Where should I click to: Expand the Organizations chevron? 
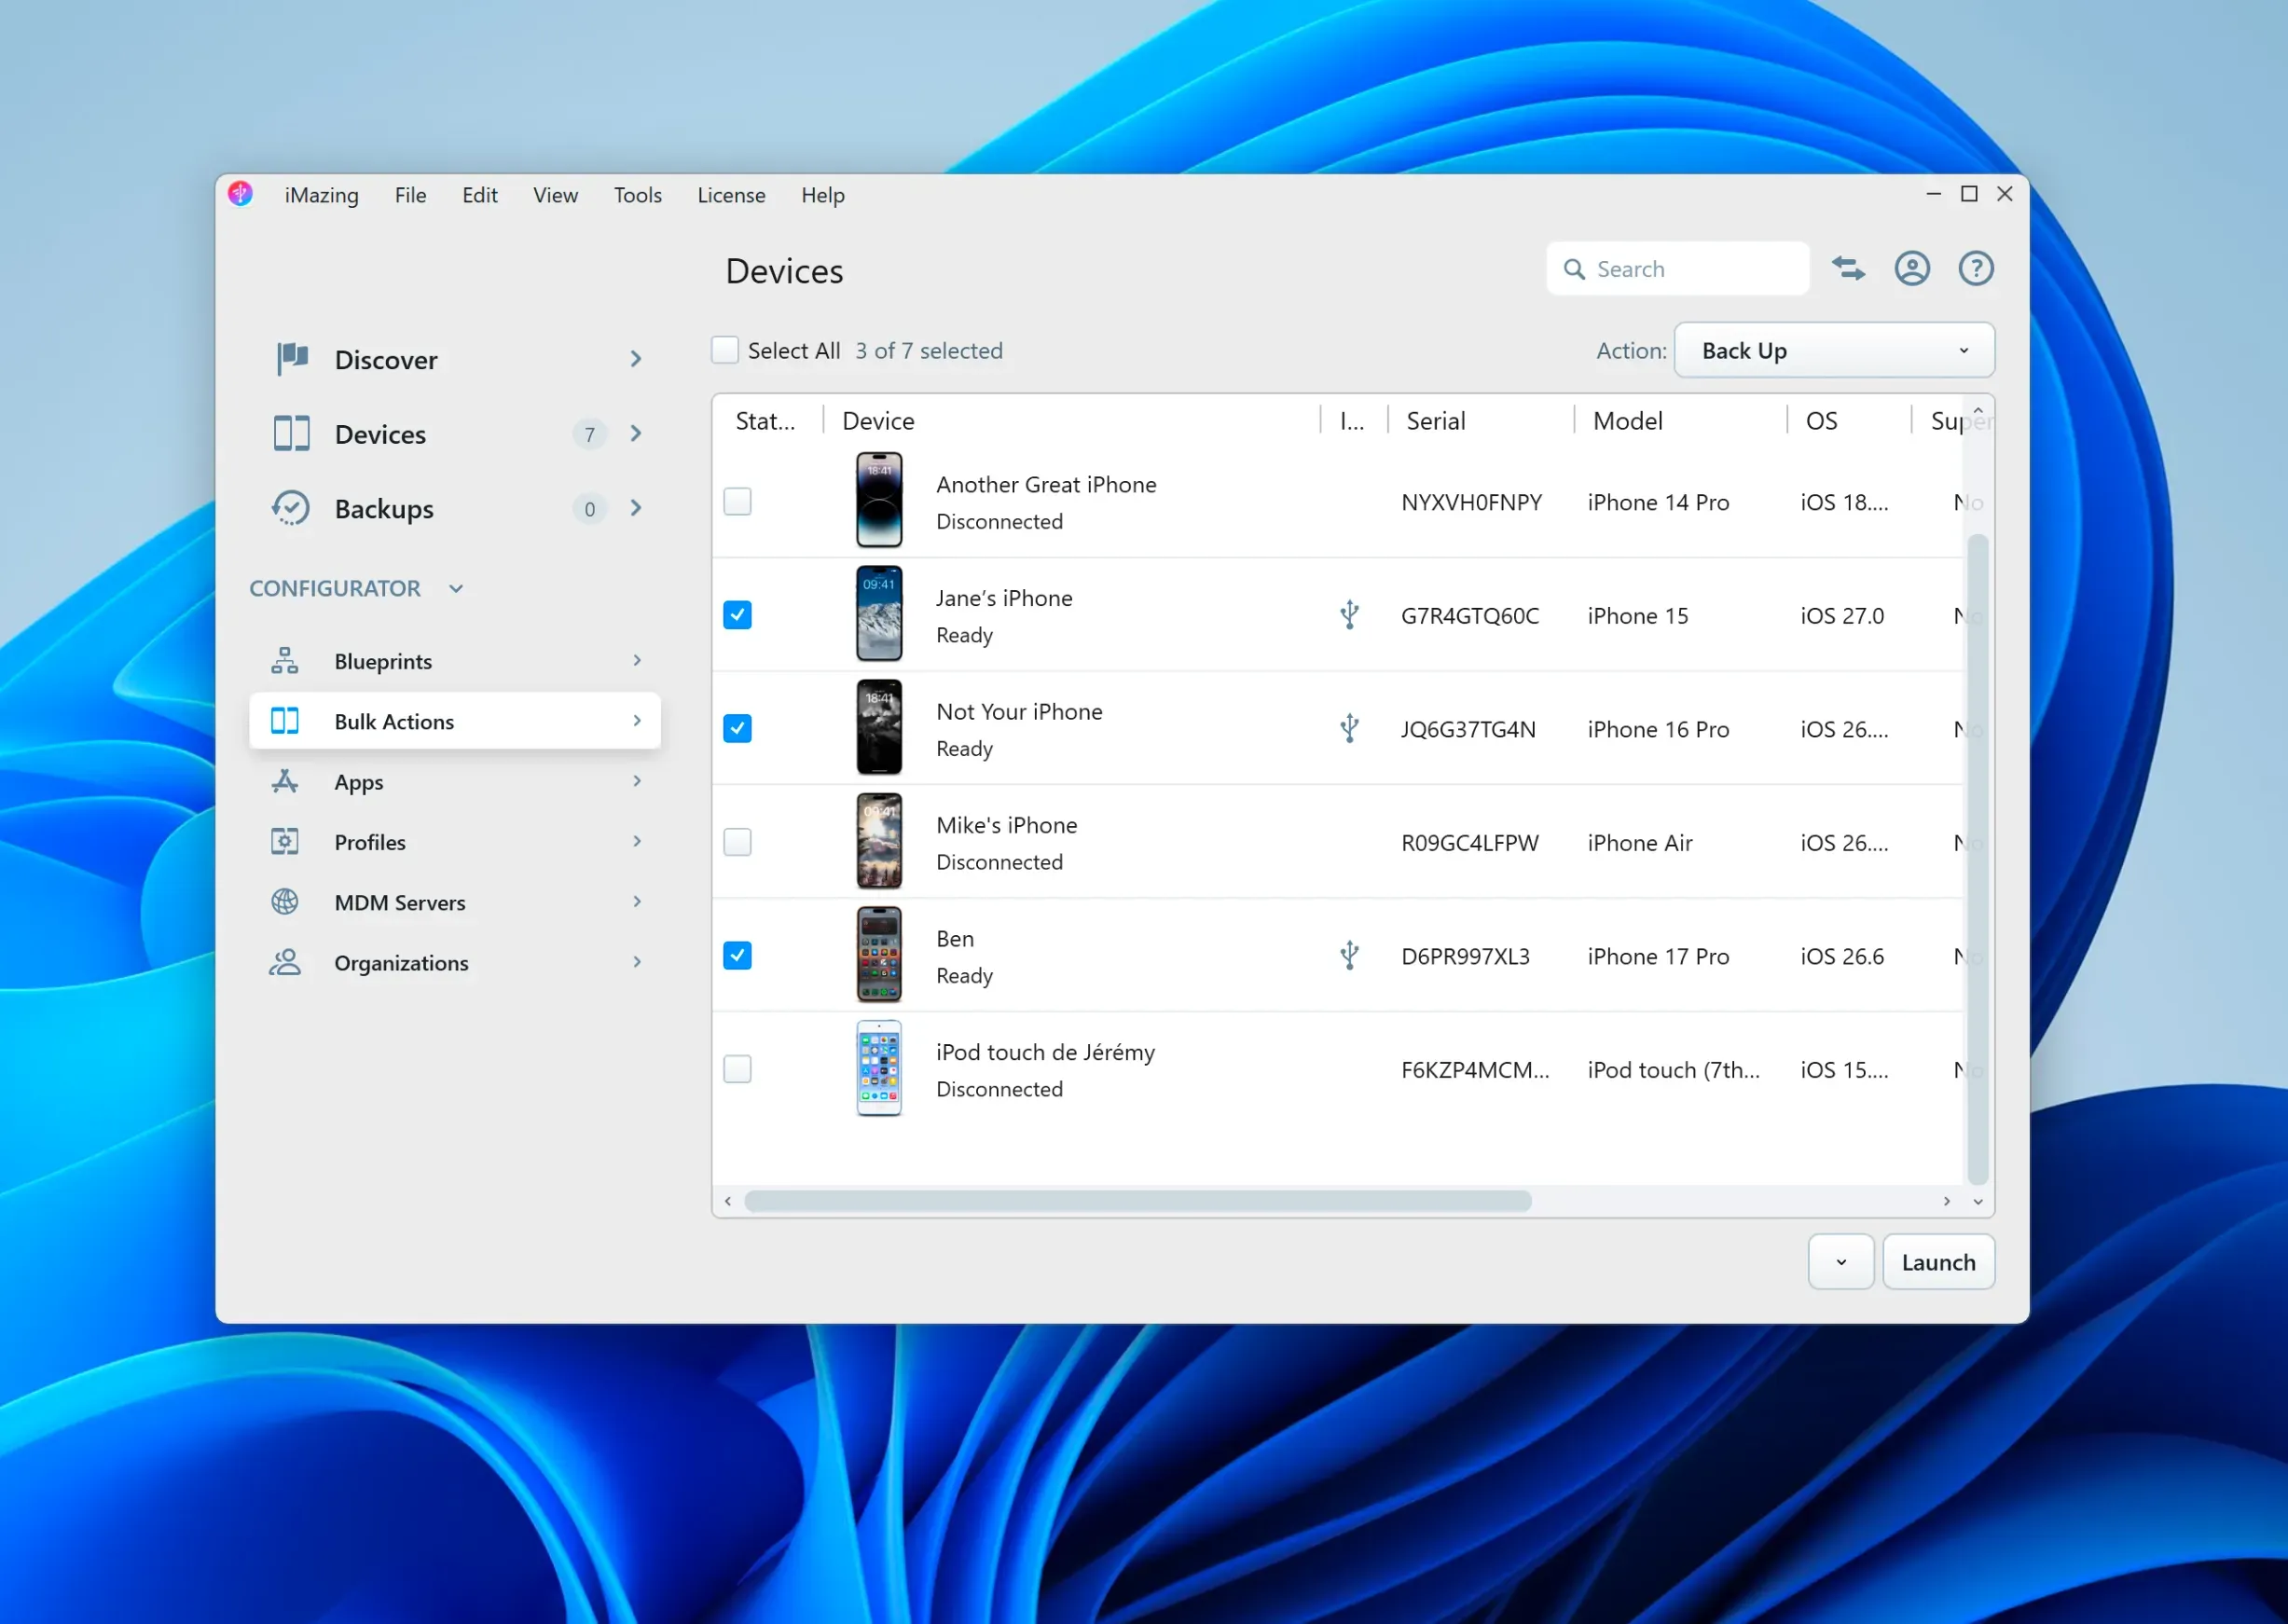pyautogui.click(x=637, y=962)
